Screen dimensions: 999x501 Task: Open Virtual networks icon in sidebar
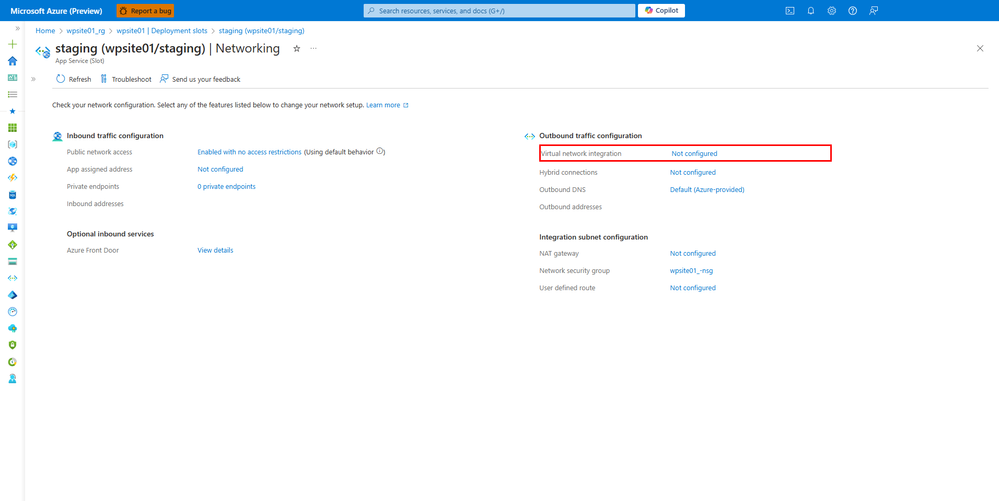click(x=12, y=279)
